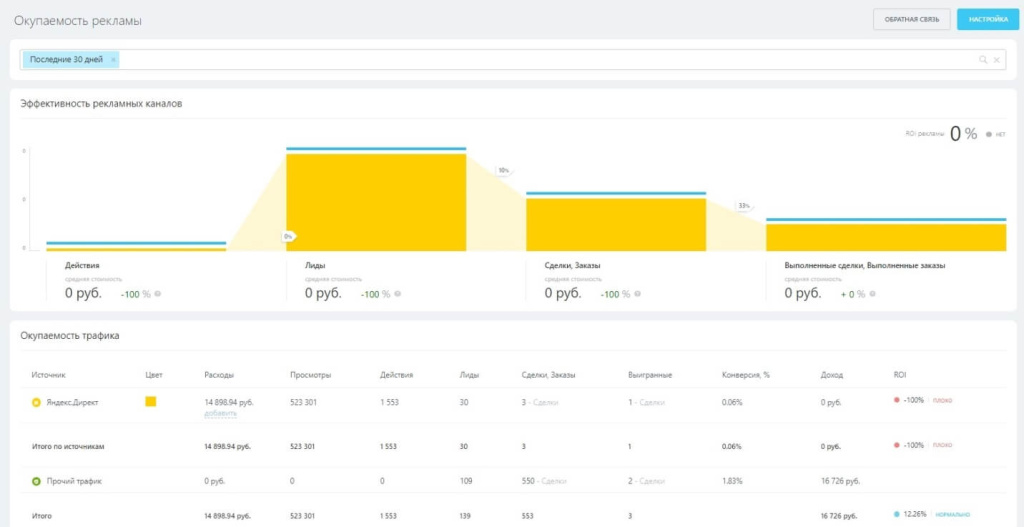Clear the filter field with the X icon
This screenshot has width=1024, height=527.
[996, 60]
